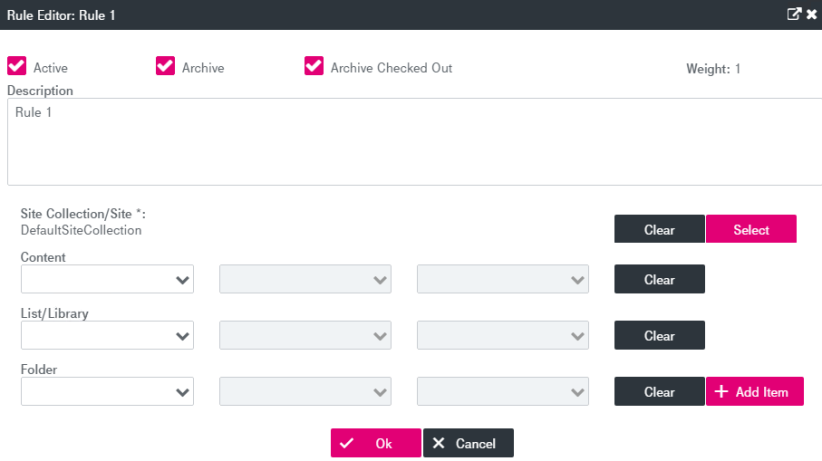Open the first List/Library dropdown
Image resolution: width=822 pixels, height=461 pixels.
pos(107,336)
